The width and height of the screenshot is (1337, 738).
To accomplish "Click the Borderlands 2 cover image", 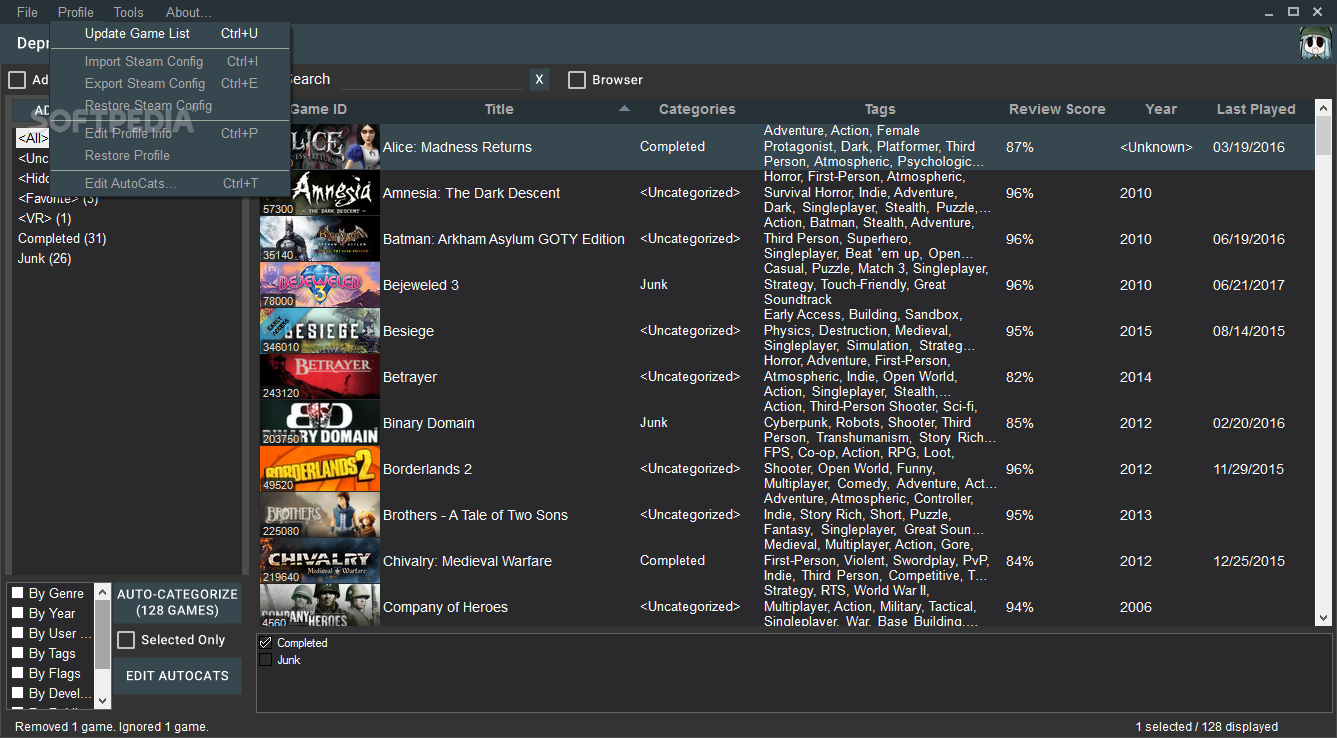I will point(320,469).
